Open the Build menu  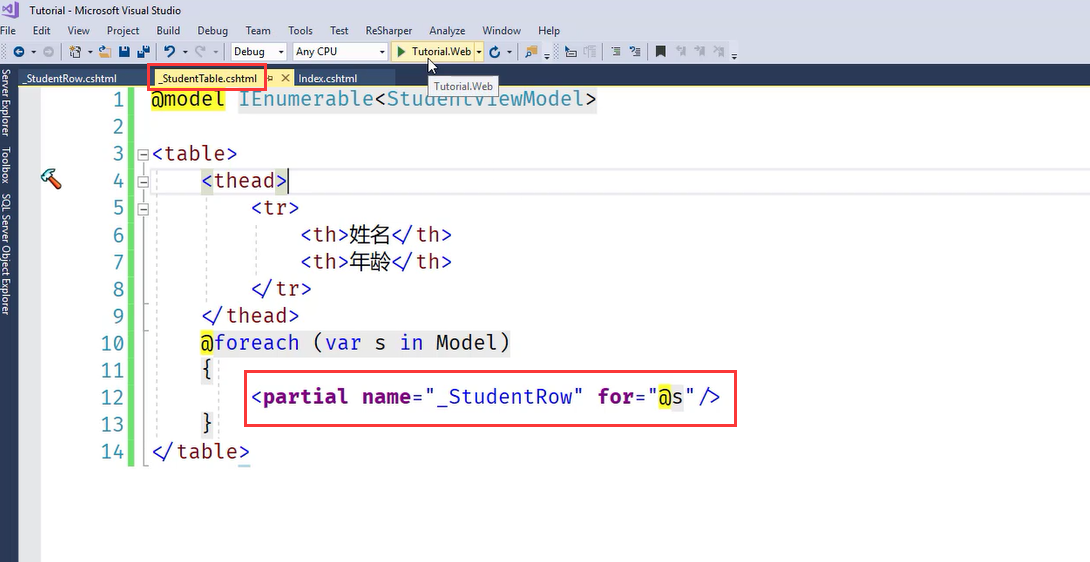[168, 31]
